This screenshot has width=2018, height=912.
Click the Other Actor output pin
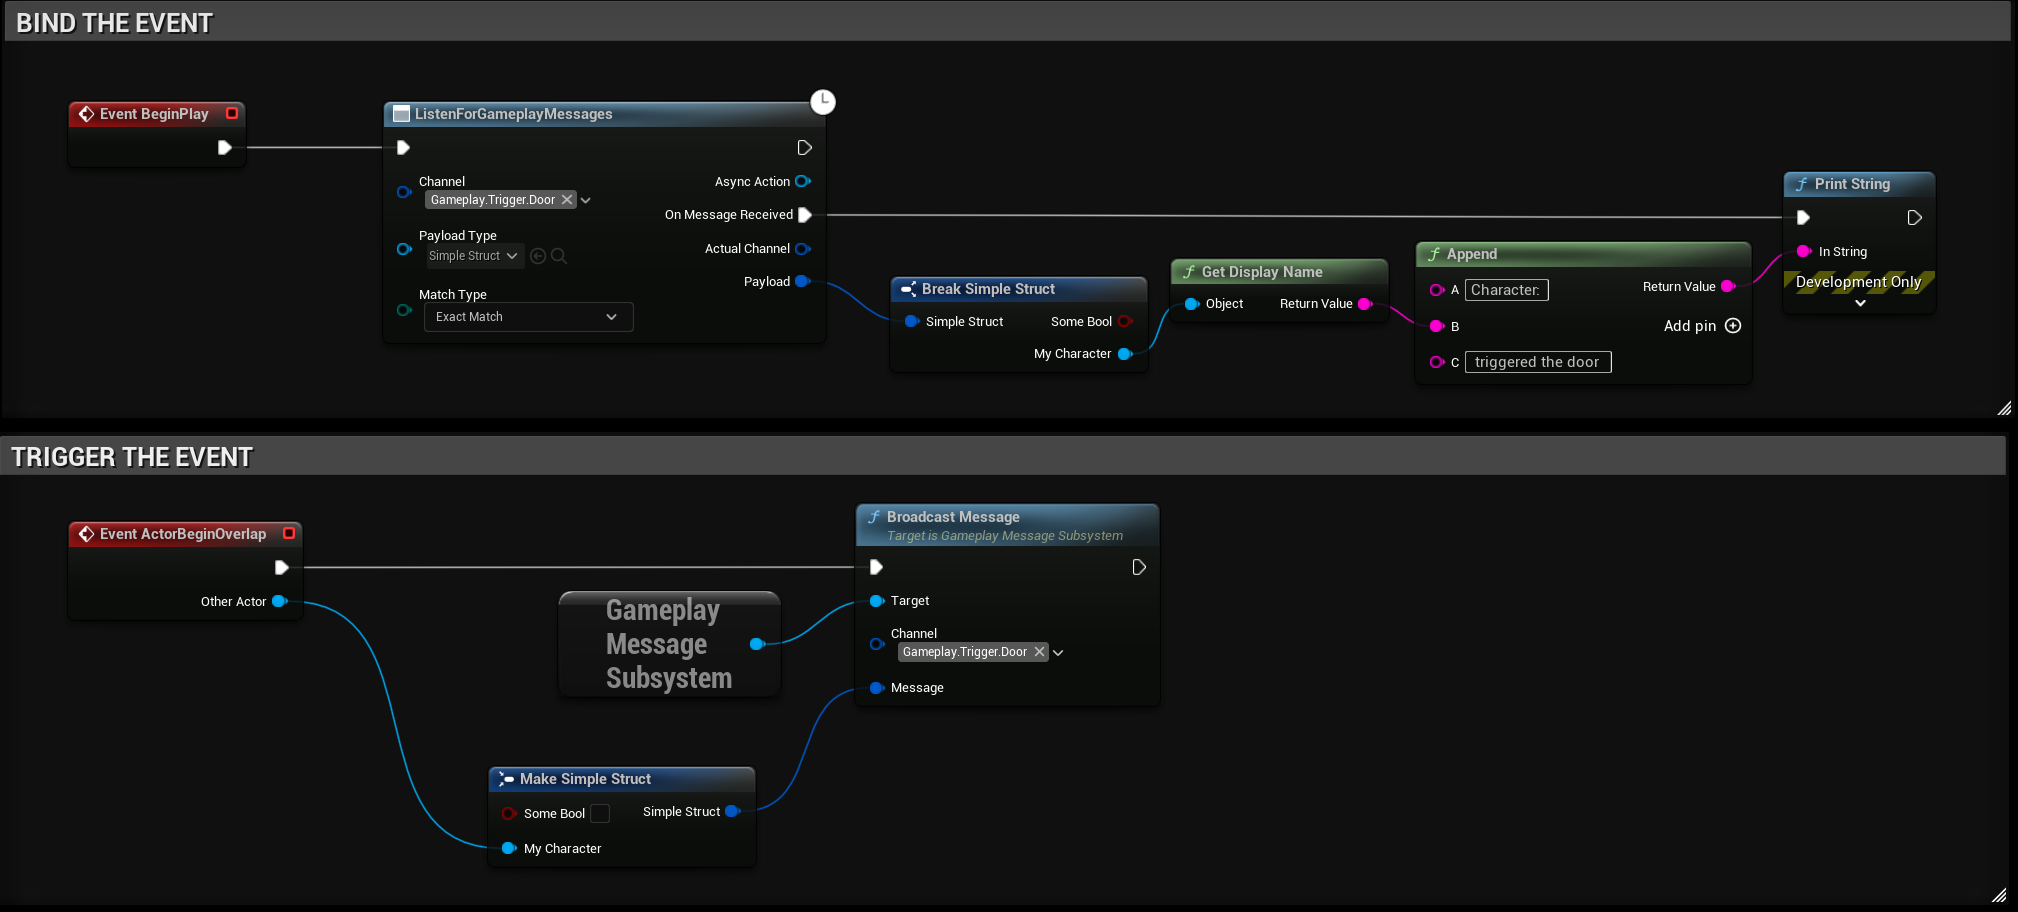coord(280,602)
